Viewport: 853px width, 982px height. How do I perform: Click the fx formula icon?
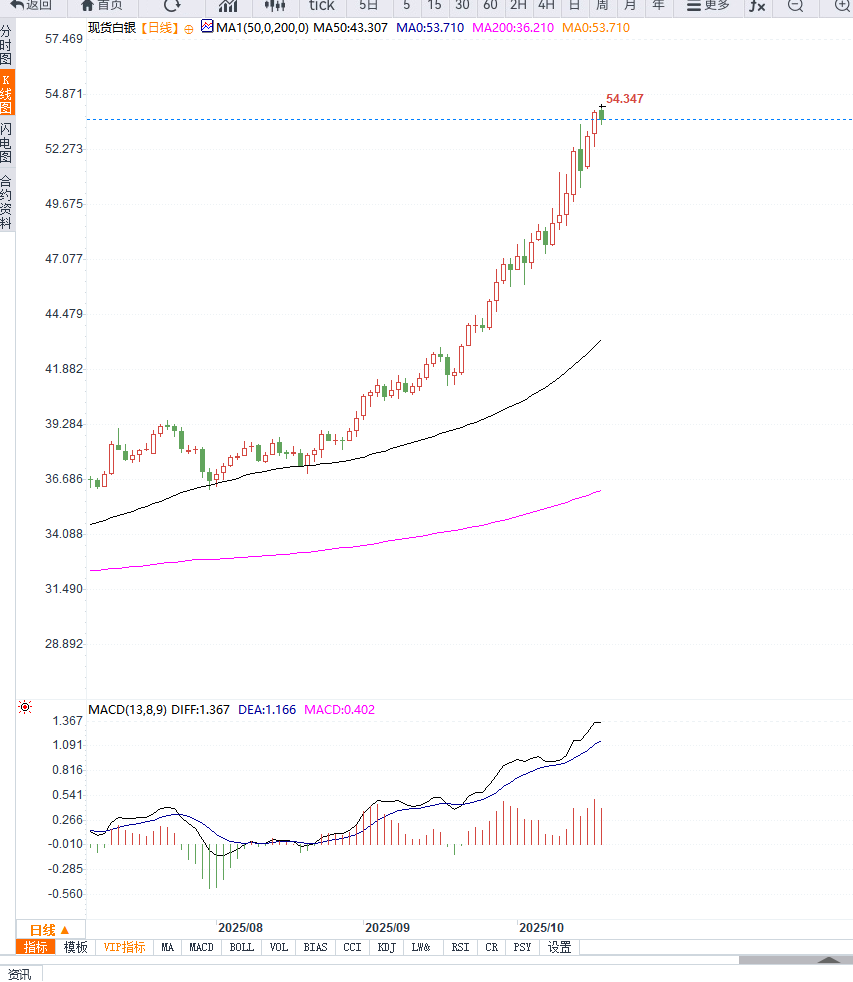[757, 6]
